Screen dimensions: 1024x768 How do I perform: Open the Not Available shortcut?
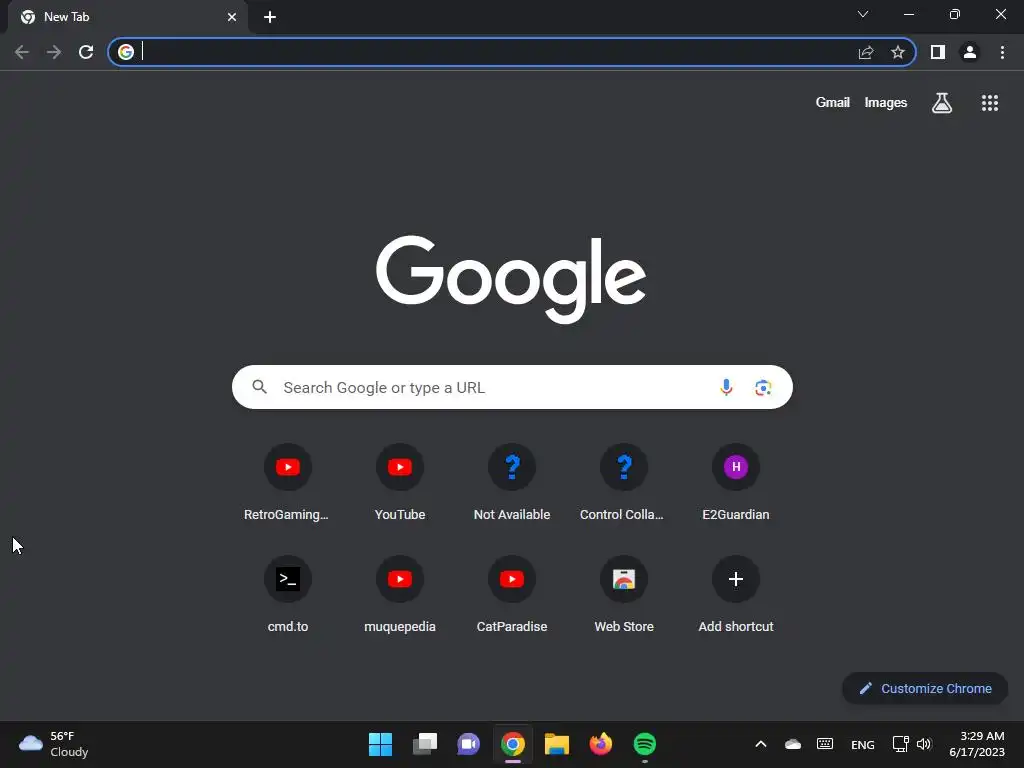point(512,483)
